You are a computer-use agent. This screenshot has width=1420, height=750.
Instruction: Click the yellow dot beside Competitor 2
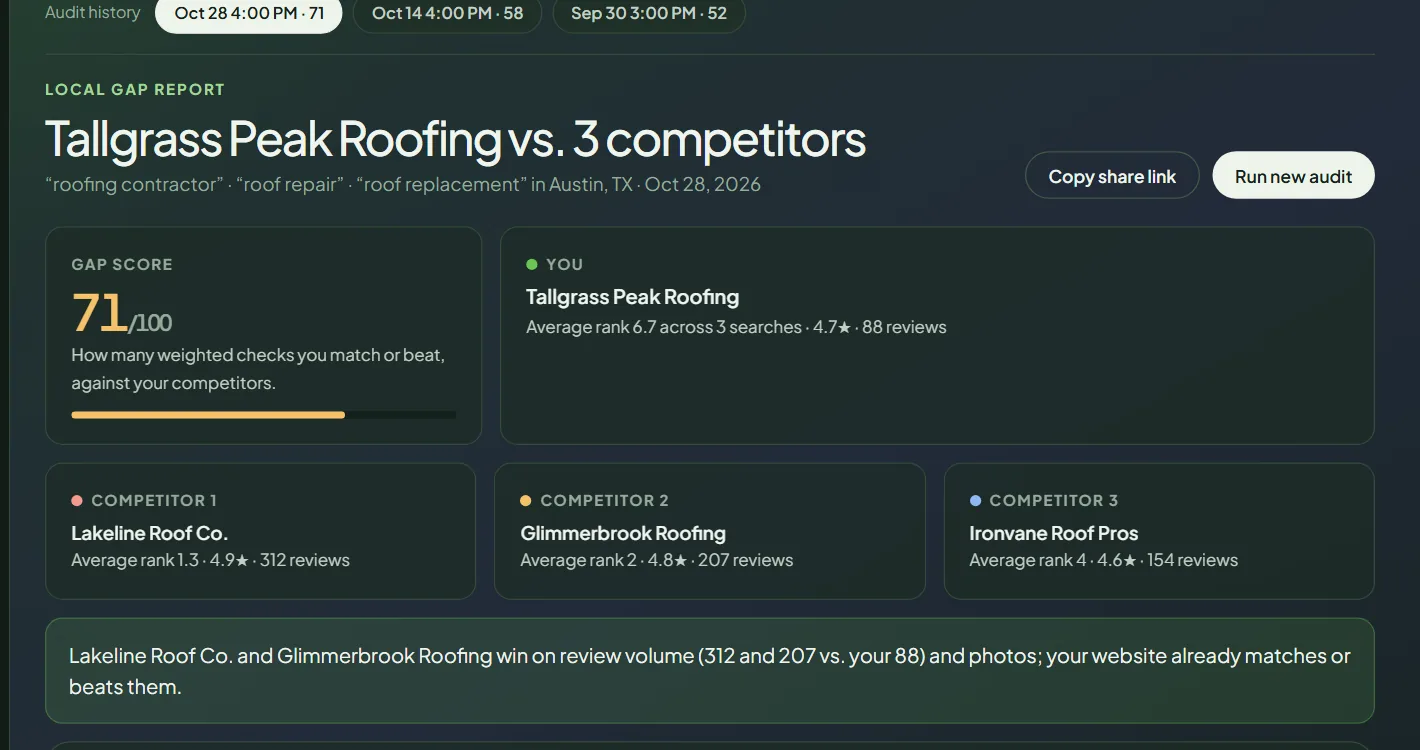(x=526, y=500)
